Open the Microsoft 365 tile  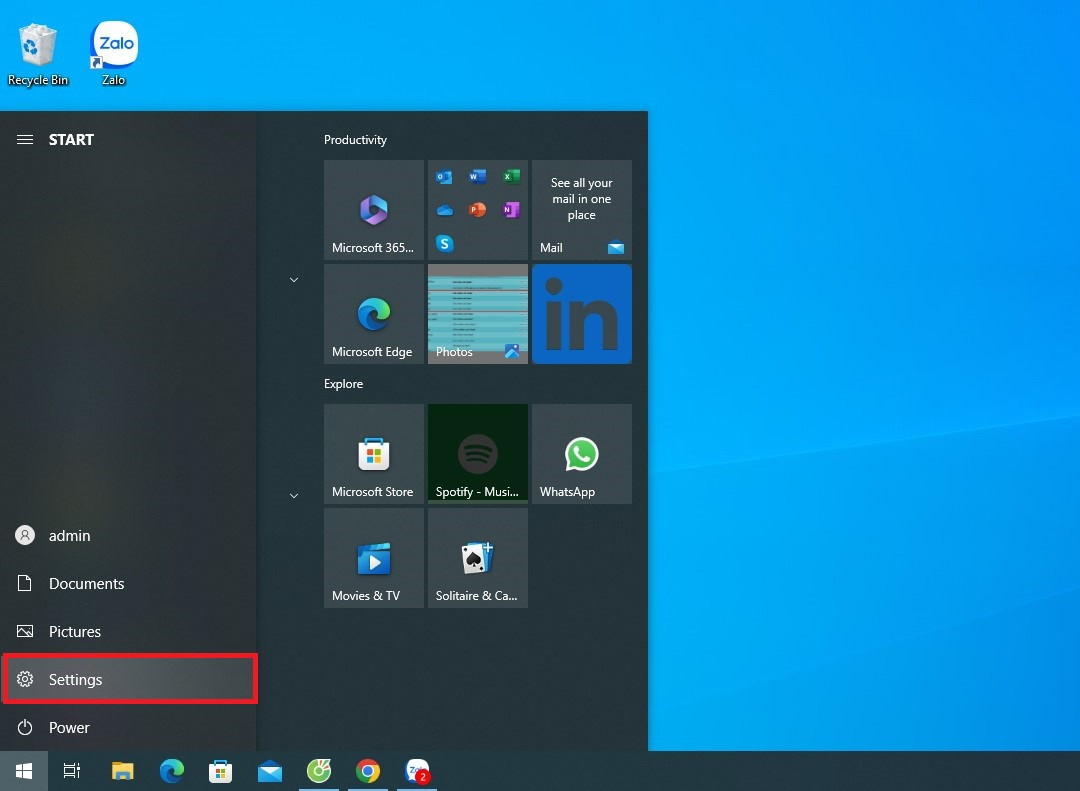(x=374, y=210)
